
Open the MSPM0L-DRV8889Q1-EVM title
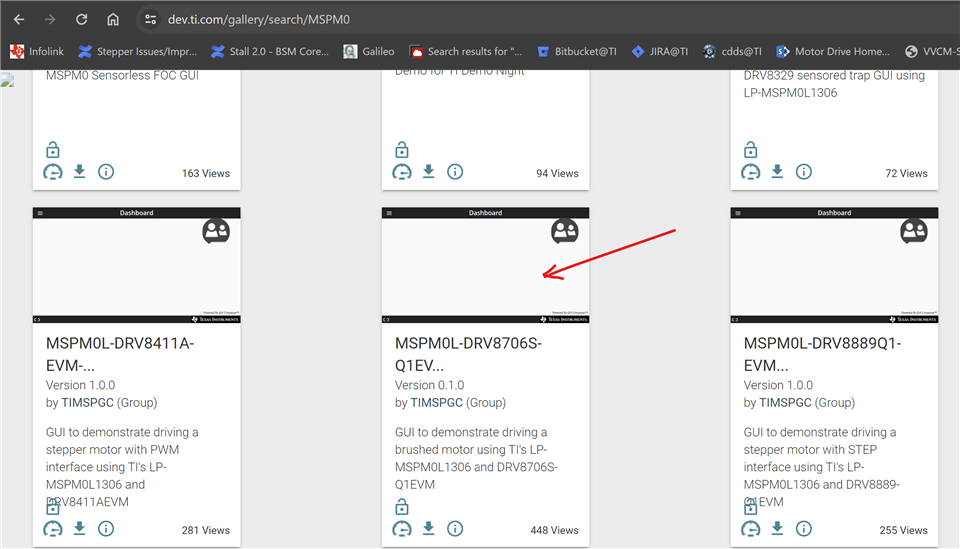(822, 354)
